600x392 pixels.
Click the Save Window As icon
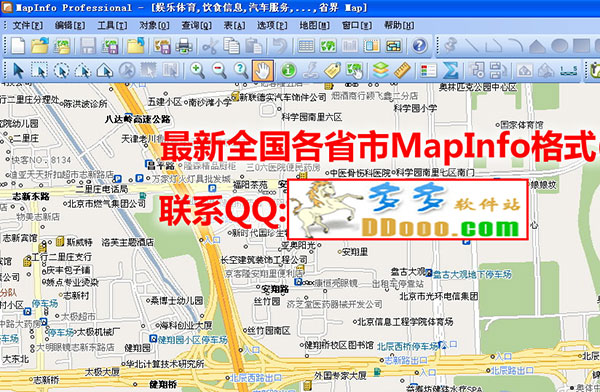tap(162, 46)
